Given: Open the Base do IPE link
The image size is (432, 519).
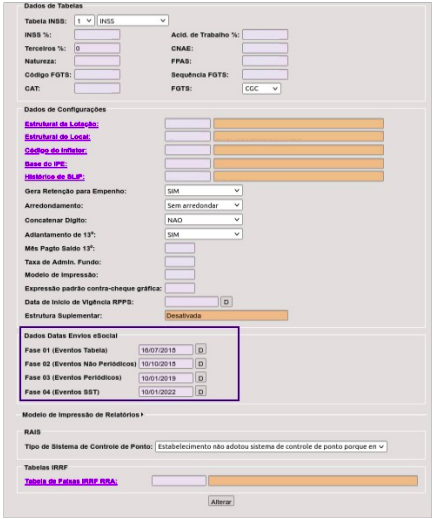Looking at the screenshot, I should pos(46,164).
